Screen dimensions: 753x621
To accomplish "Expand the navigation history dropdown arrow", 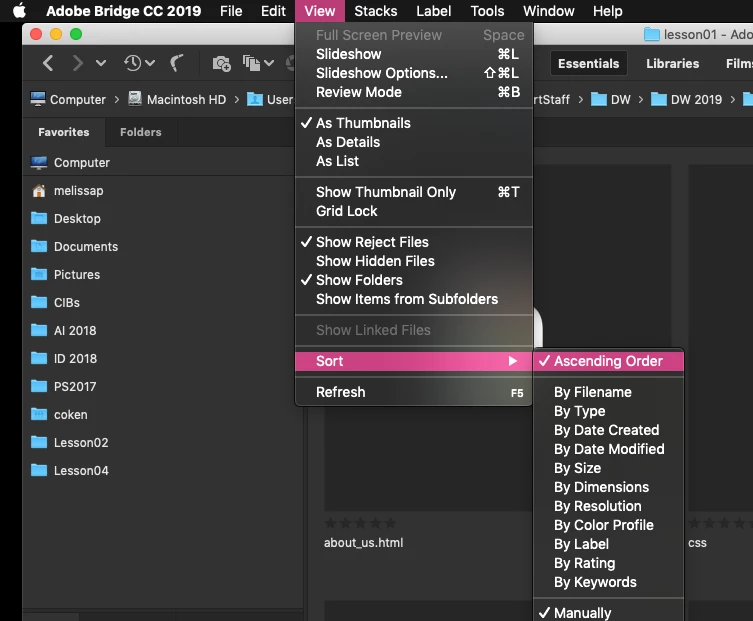I will click(x=101, y=62).
